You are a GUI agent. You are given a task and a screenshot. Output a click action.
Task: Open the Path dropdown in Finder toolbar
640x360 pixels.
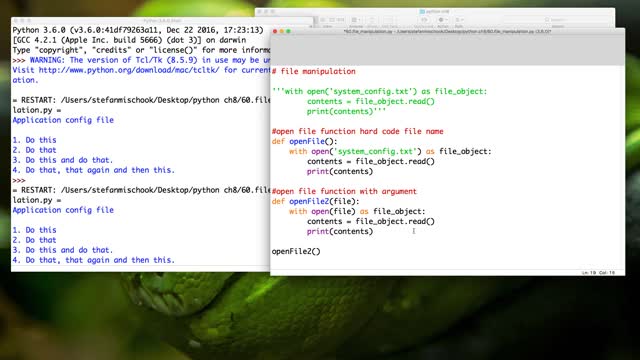(x=459, y=20)
